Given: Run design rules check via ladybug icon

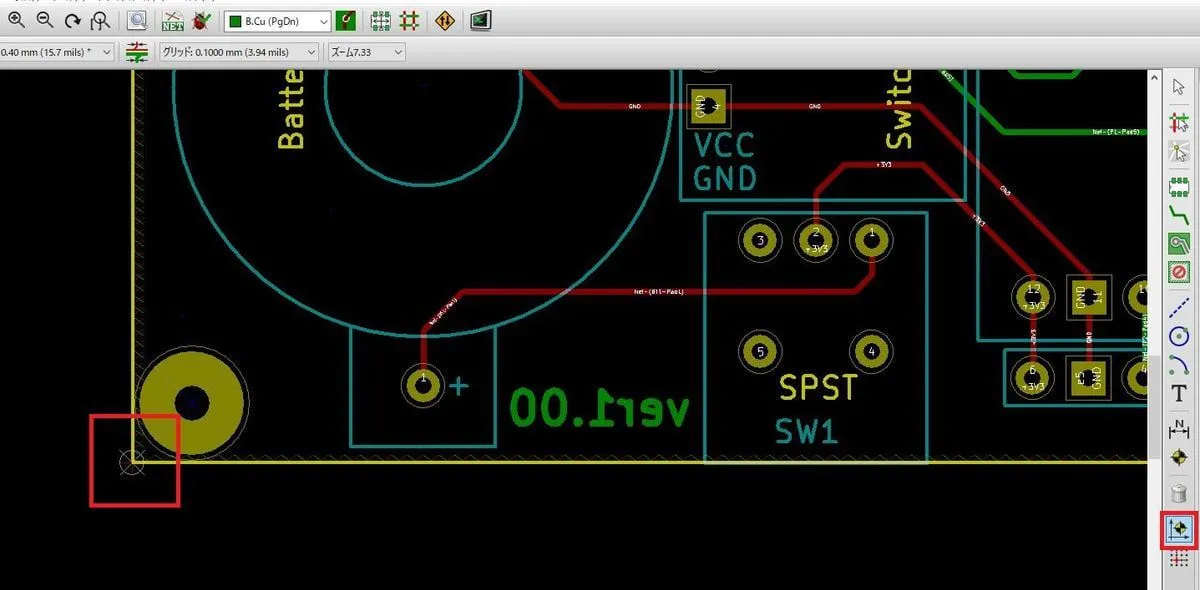Looking at the screenshot, I should click(x=201, y=20).
